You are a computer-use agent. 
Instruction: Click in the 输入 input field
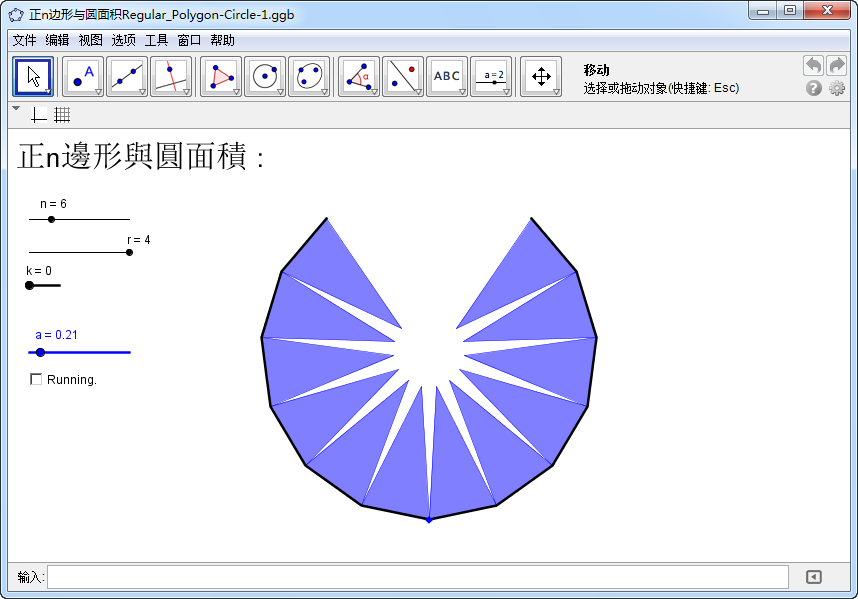click(417, 577)
